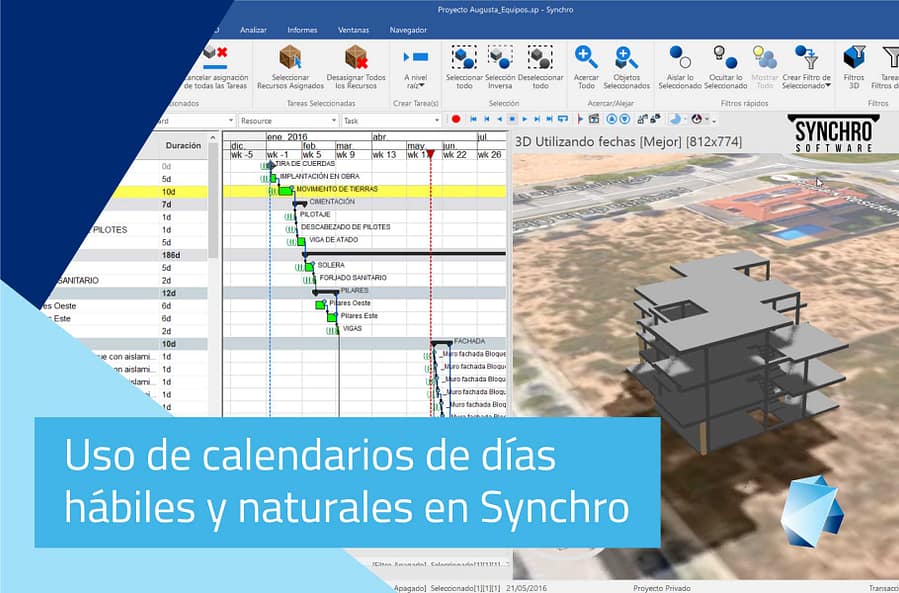
Task: Click the Pilares Oeste green bar
Action: (x=320, y=305)
